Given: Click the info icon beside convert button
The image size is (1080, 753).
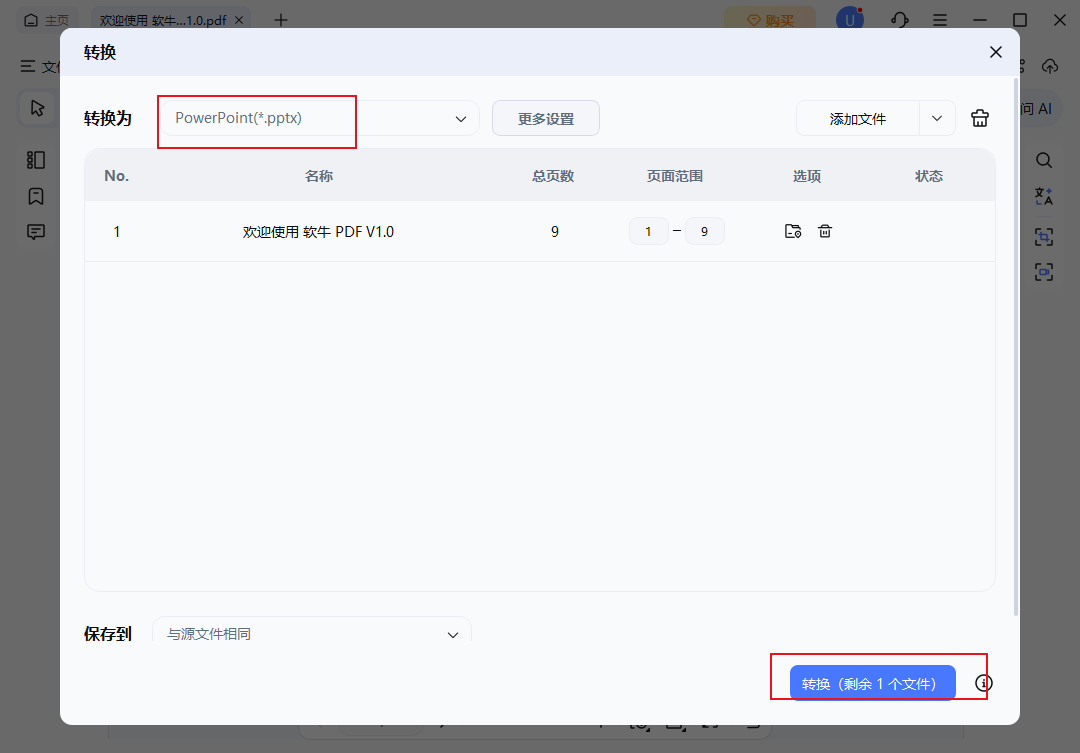Looking at the screenshot, I should [x=984, y=683].
